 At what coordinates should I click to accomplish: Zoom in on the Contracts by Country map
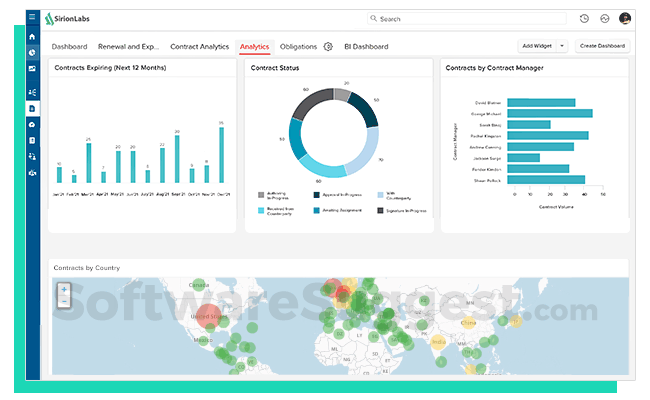click(64, 289)
